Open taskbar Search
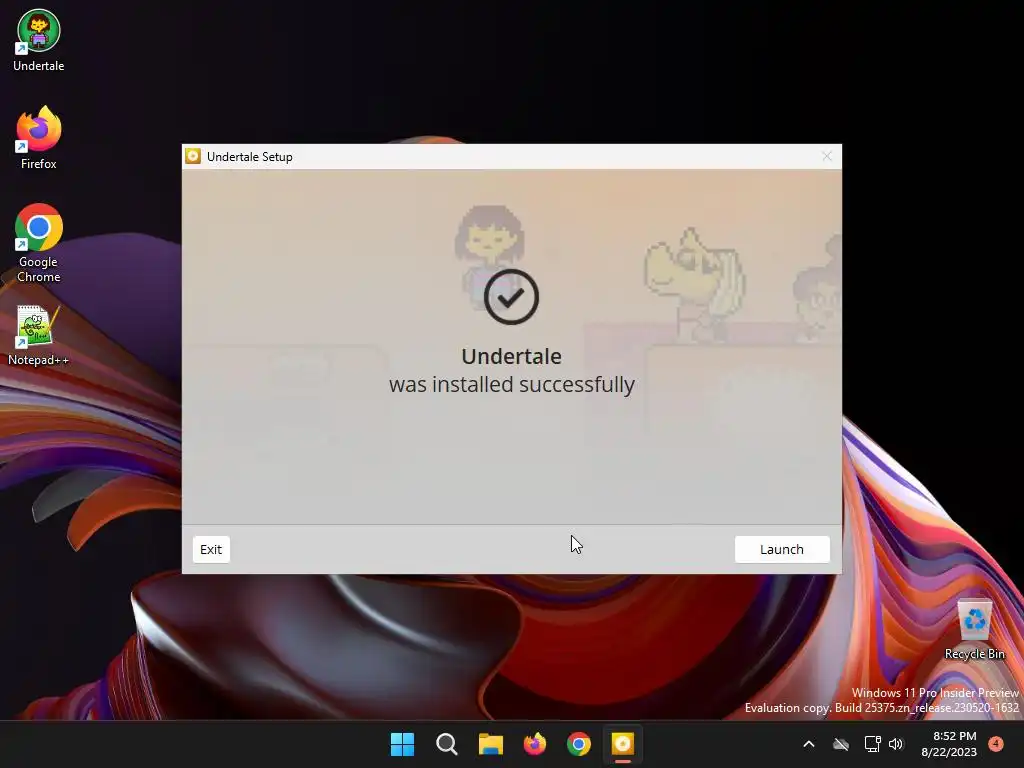The height and width of the screenshot is (768, 1024). 447,744
